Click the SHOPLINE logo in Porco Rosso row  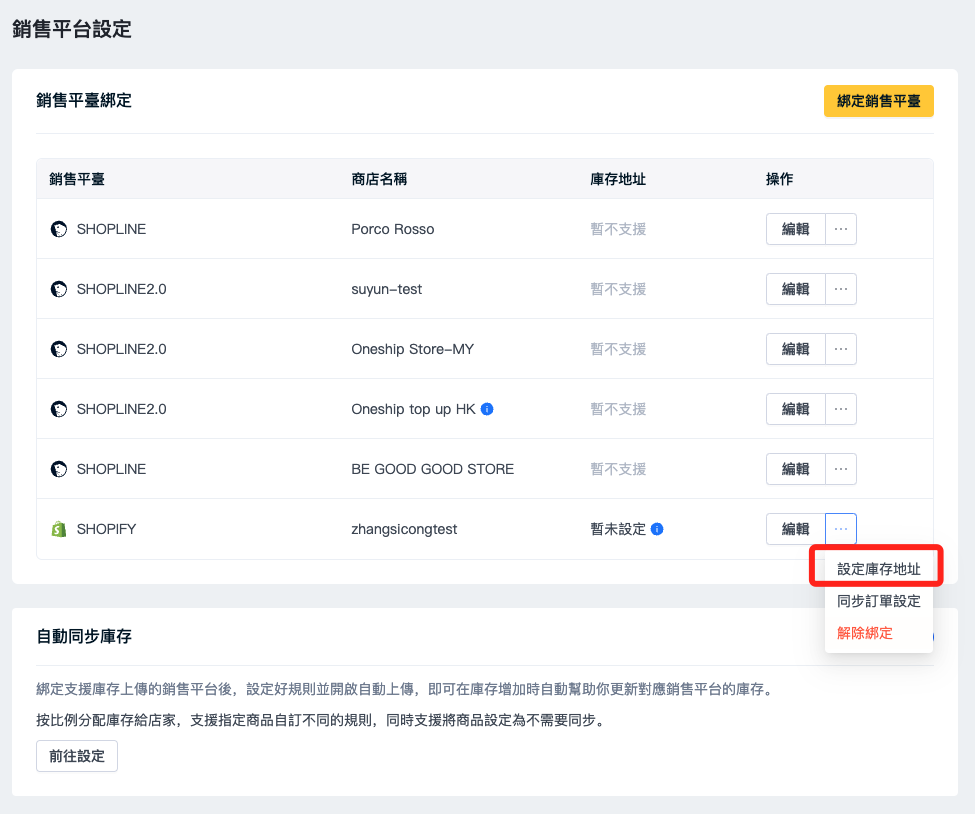point(58,229)
